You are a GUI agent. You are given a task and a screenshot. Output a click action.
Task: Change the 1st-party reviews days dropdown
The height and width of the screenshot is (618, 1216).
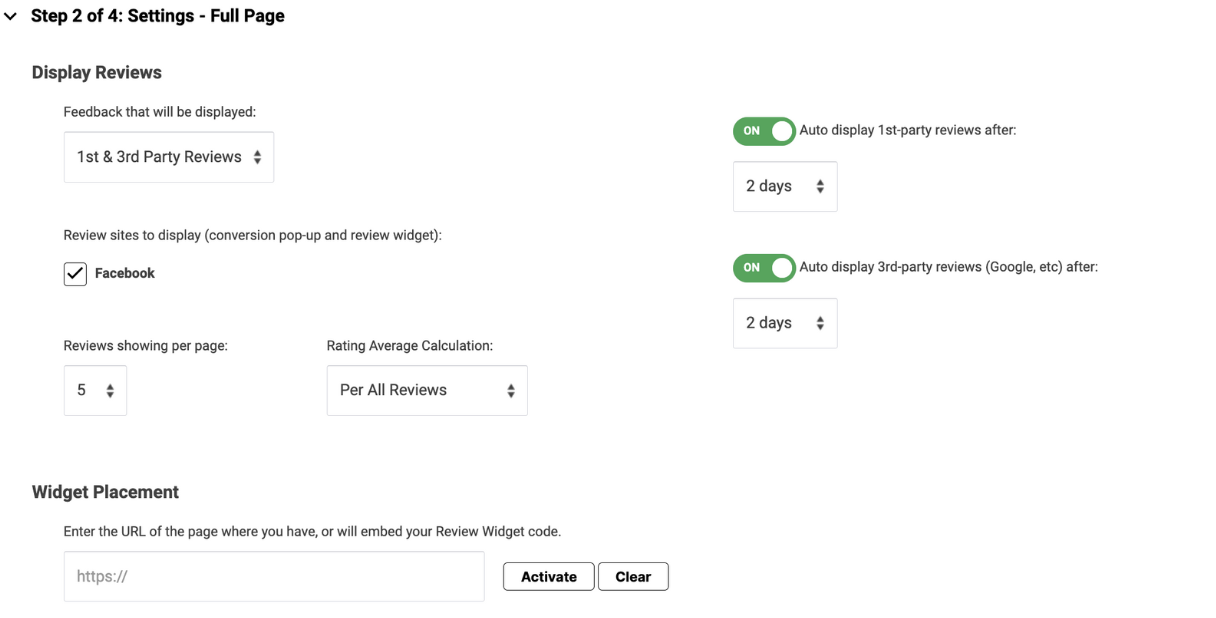[x=785, y=186]
